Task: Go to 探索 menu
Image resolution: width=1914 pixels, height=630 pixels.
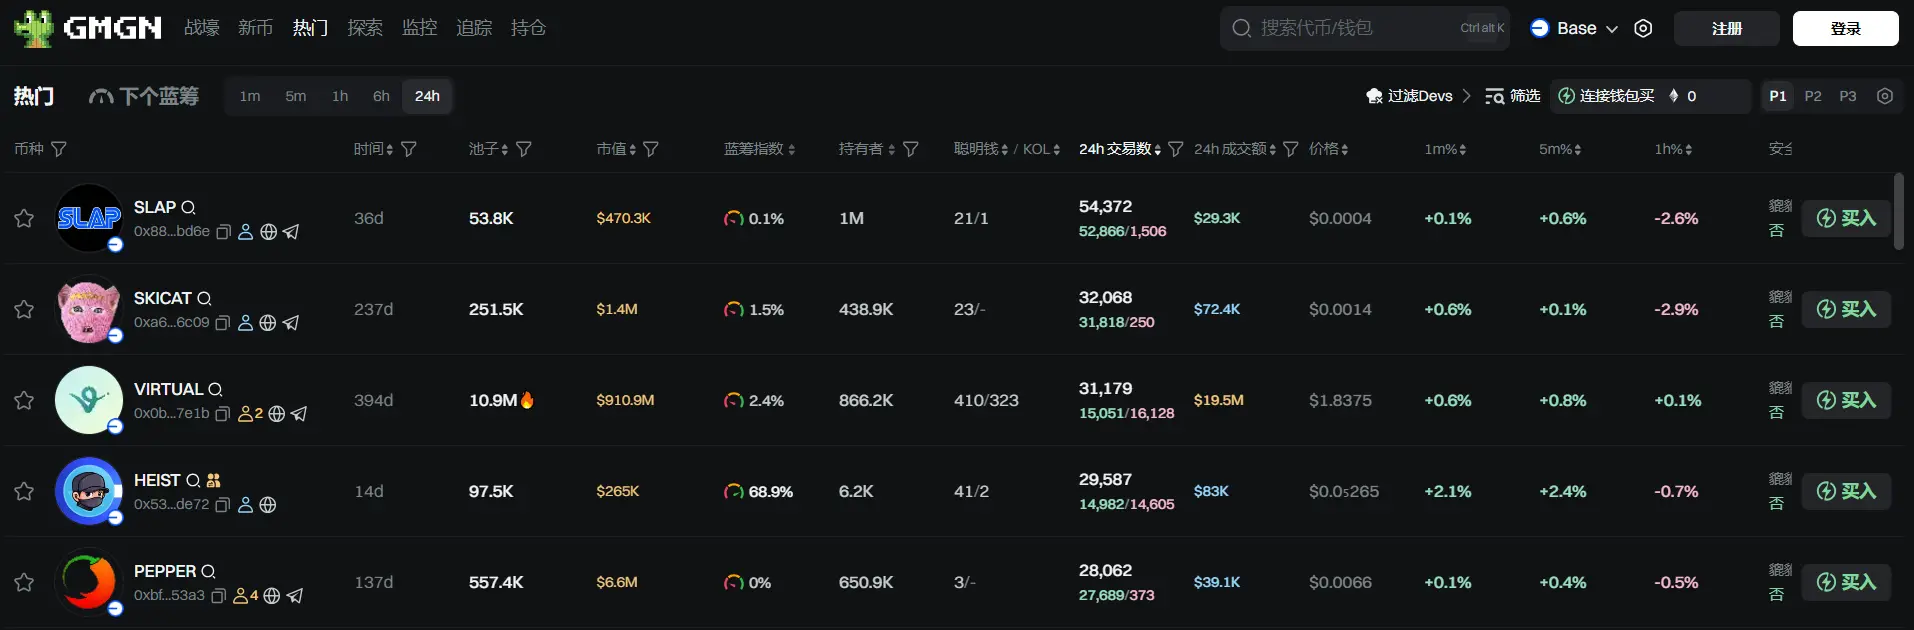Action: [365, 28]
